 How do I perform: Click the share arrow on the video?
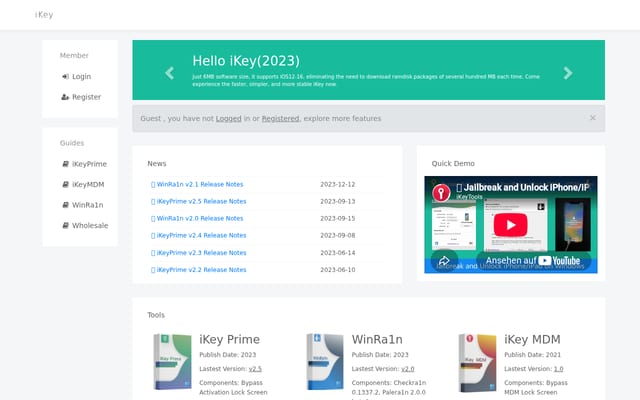coord(444,260)
